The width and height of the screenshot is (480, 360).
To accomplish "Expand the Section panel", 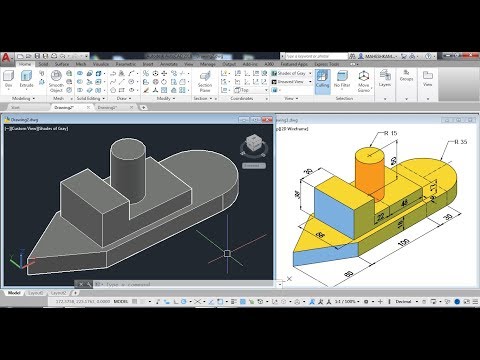I will click(202, 99).
